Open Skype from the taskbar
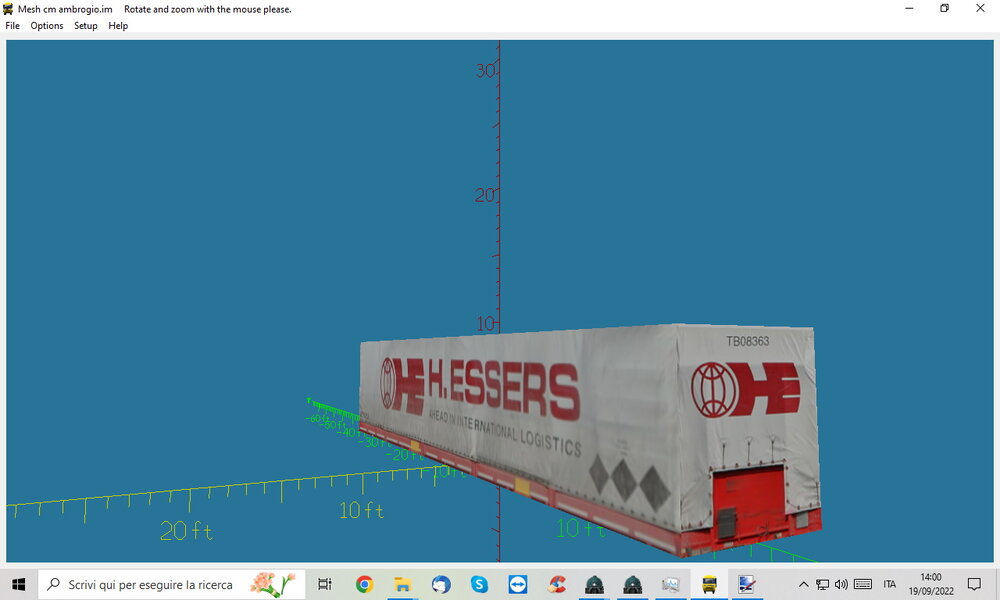1000x600 pixels. [479, 584]
